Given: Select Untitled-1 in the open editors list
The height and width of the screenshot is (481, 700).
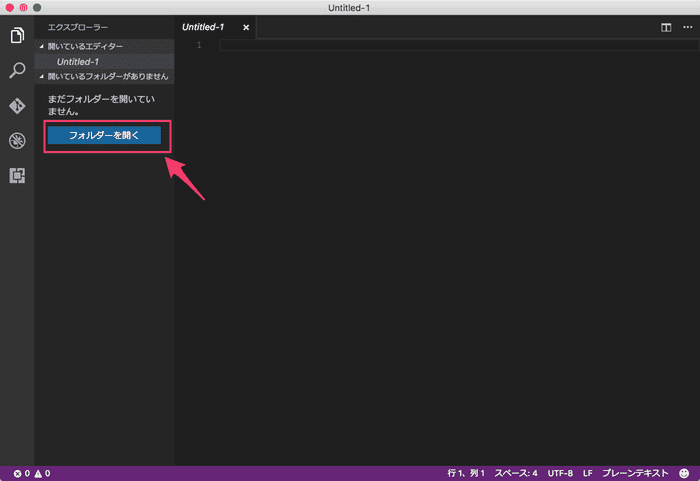Looking at the screenshot, I should point(78,61).
